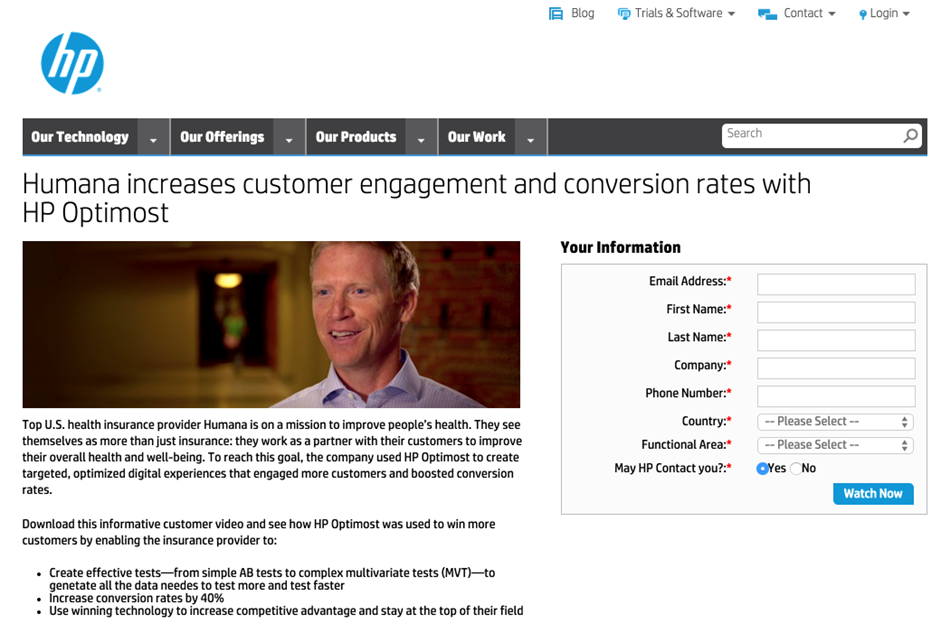Select the Our Offerings nav item

tap(222, 137)
